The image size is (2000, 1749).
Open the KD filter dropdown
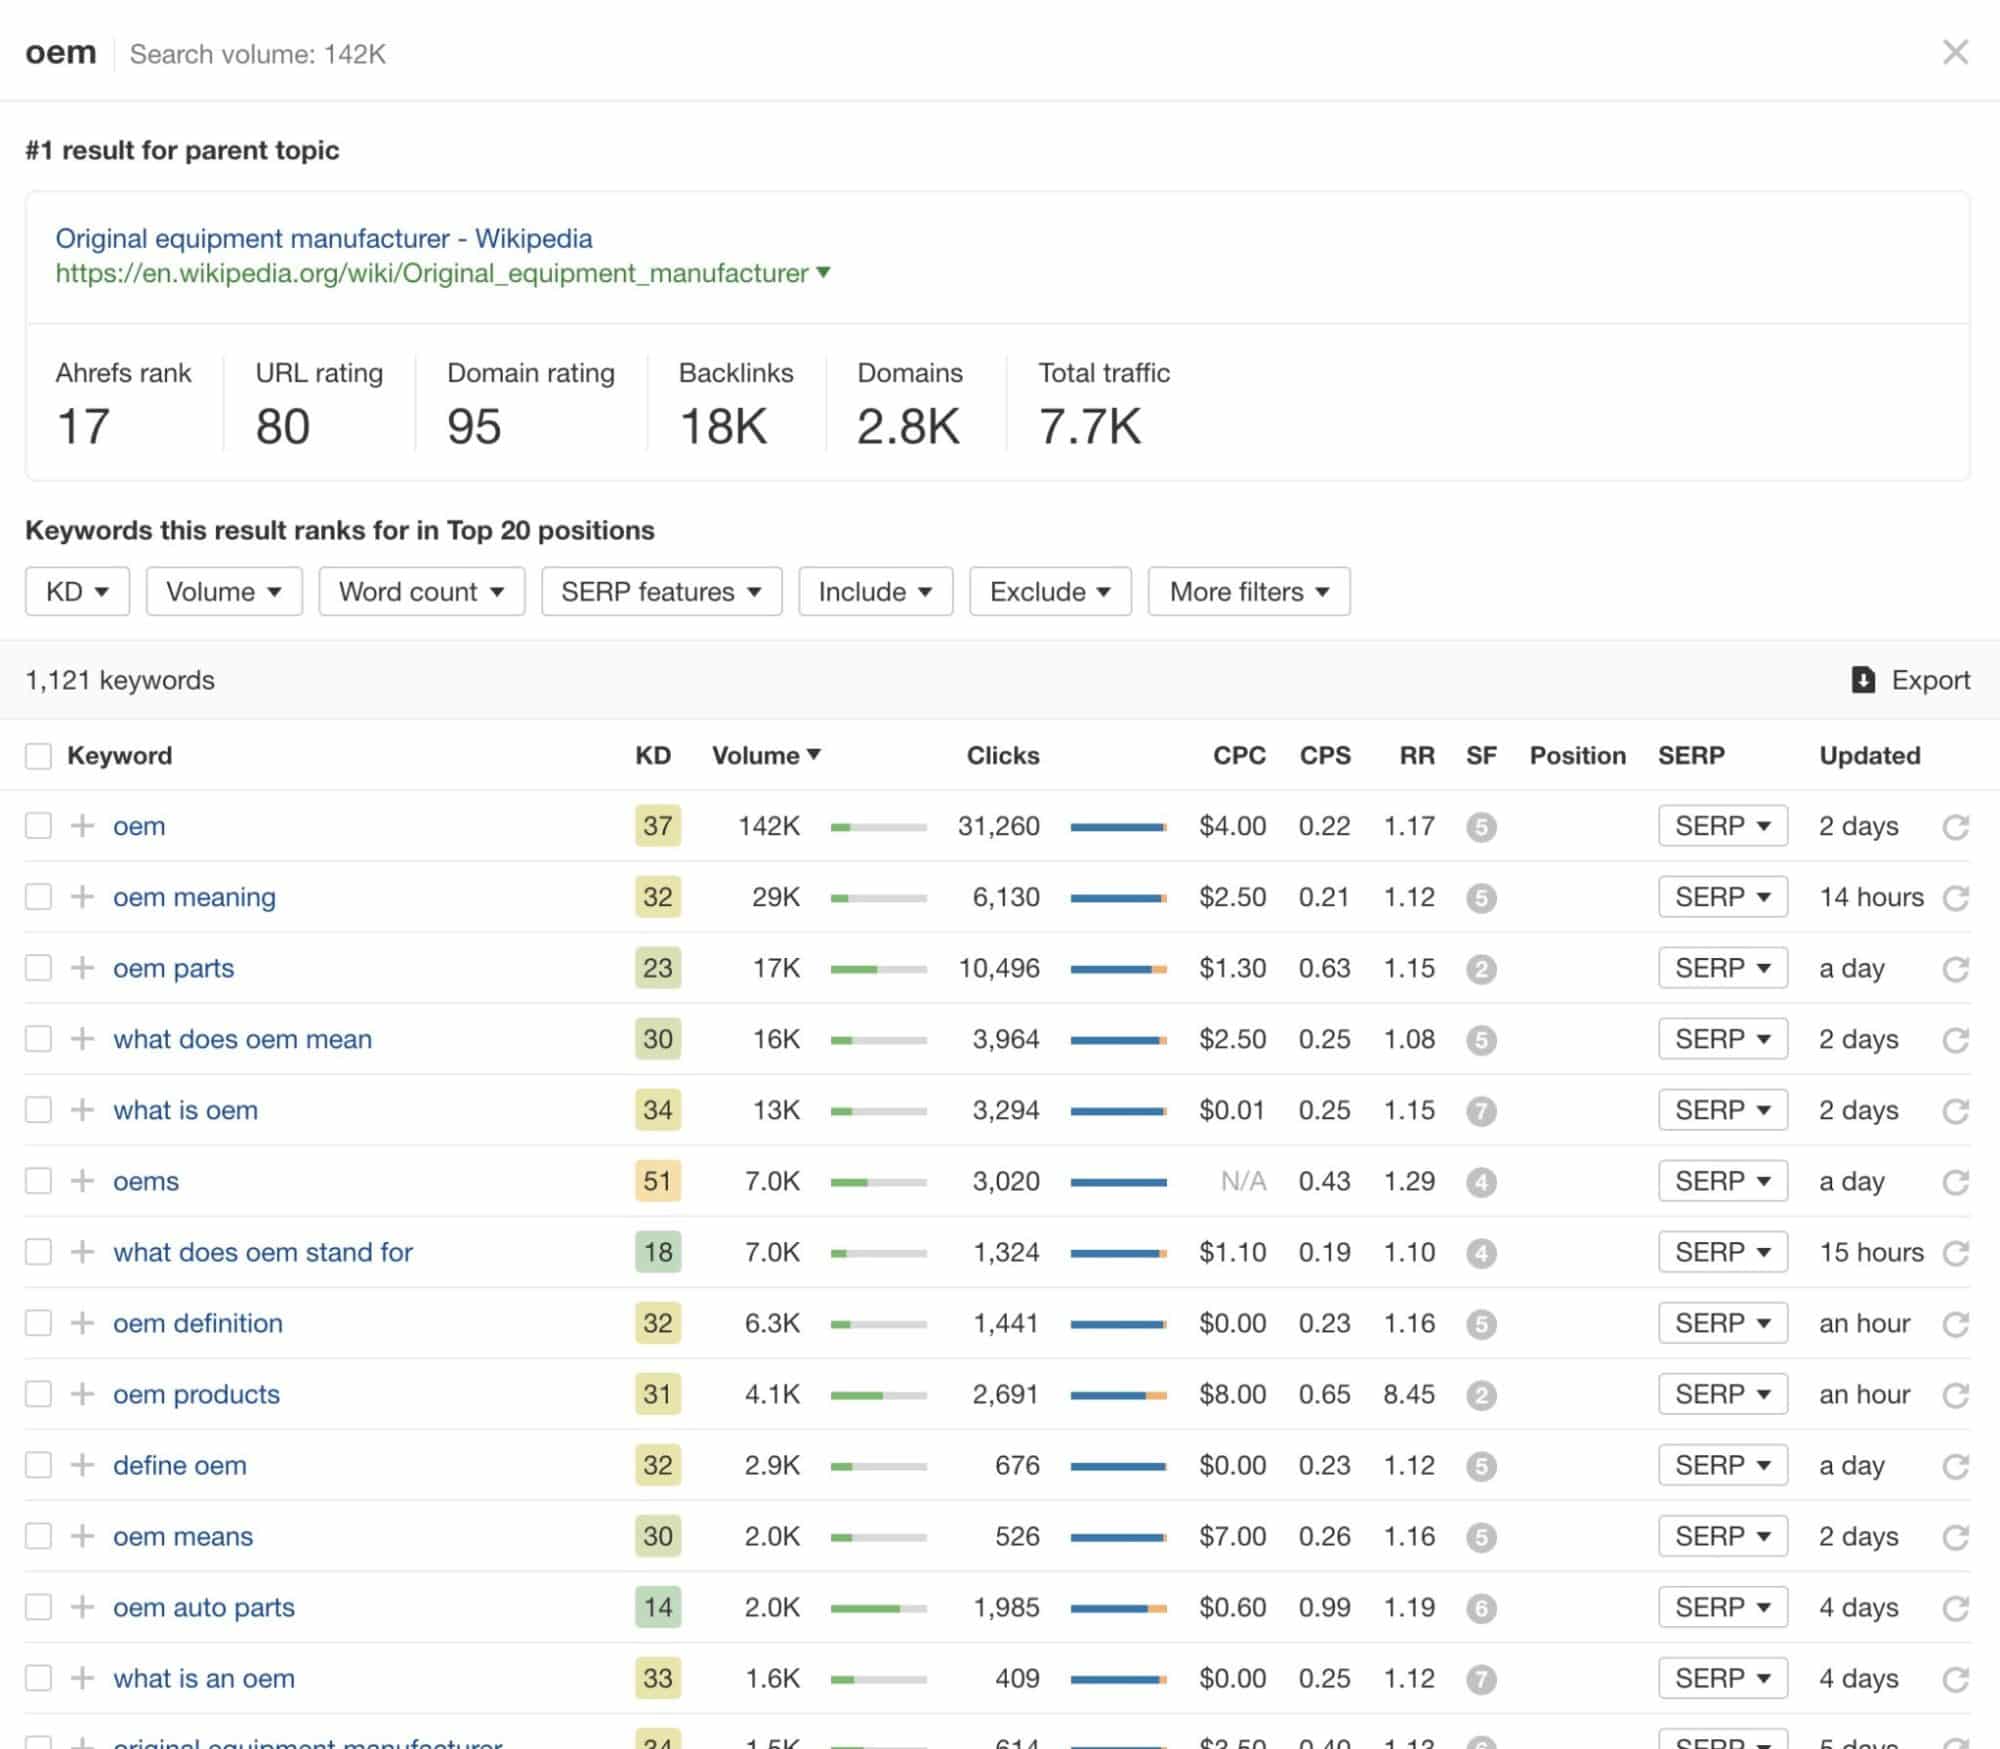77,591
